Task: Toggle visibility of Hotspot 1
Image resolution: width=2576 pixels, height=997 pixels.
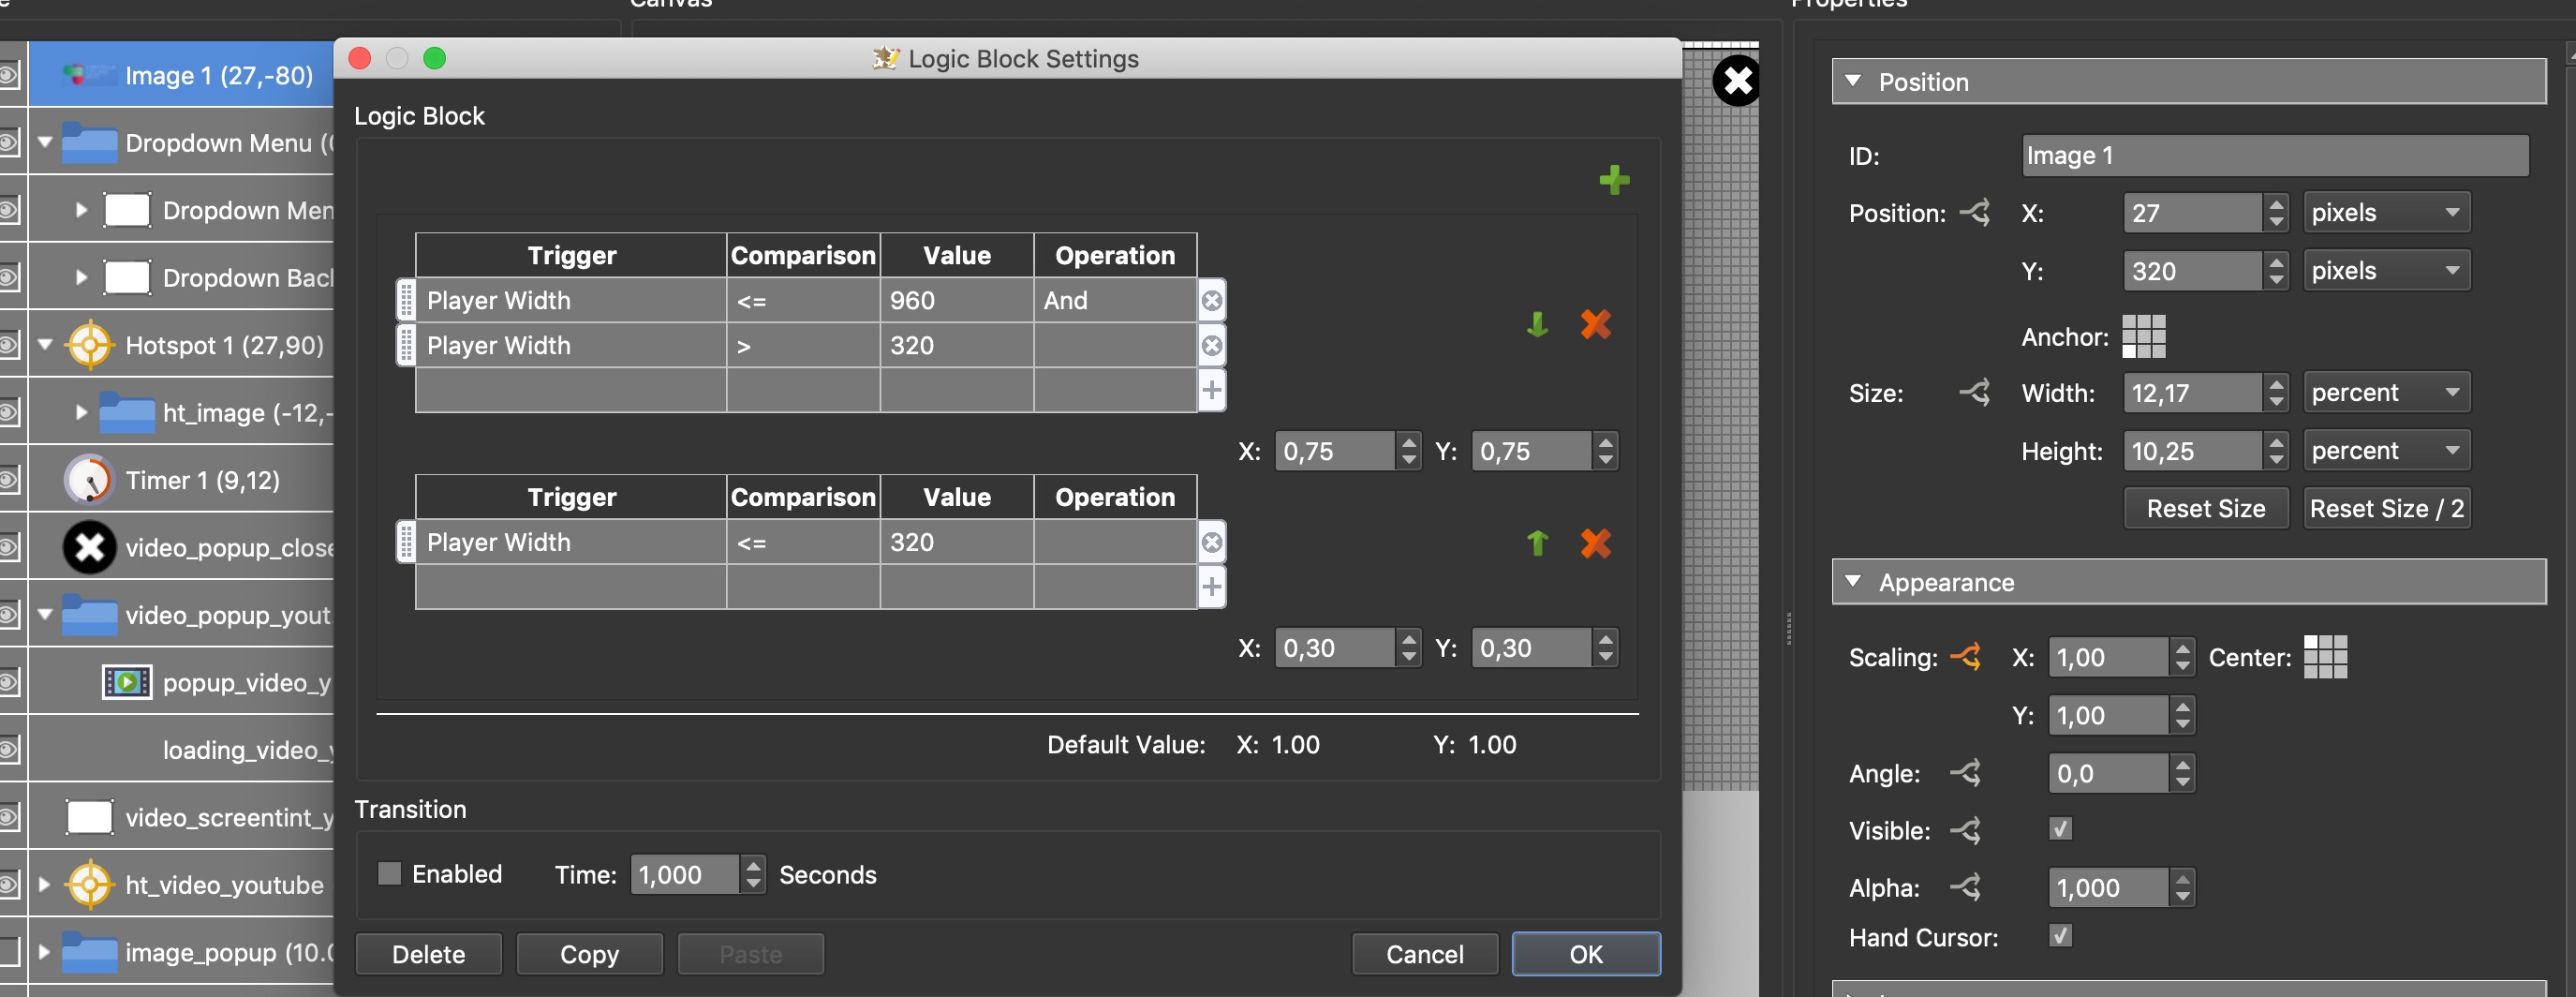Action: tap(9, 345)
